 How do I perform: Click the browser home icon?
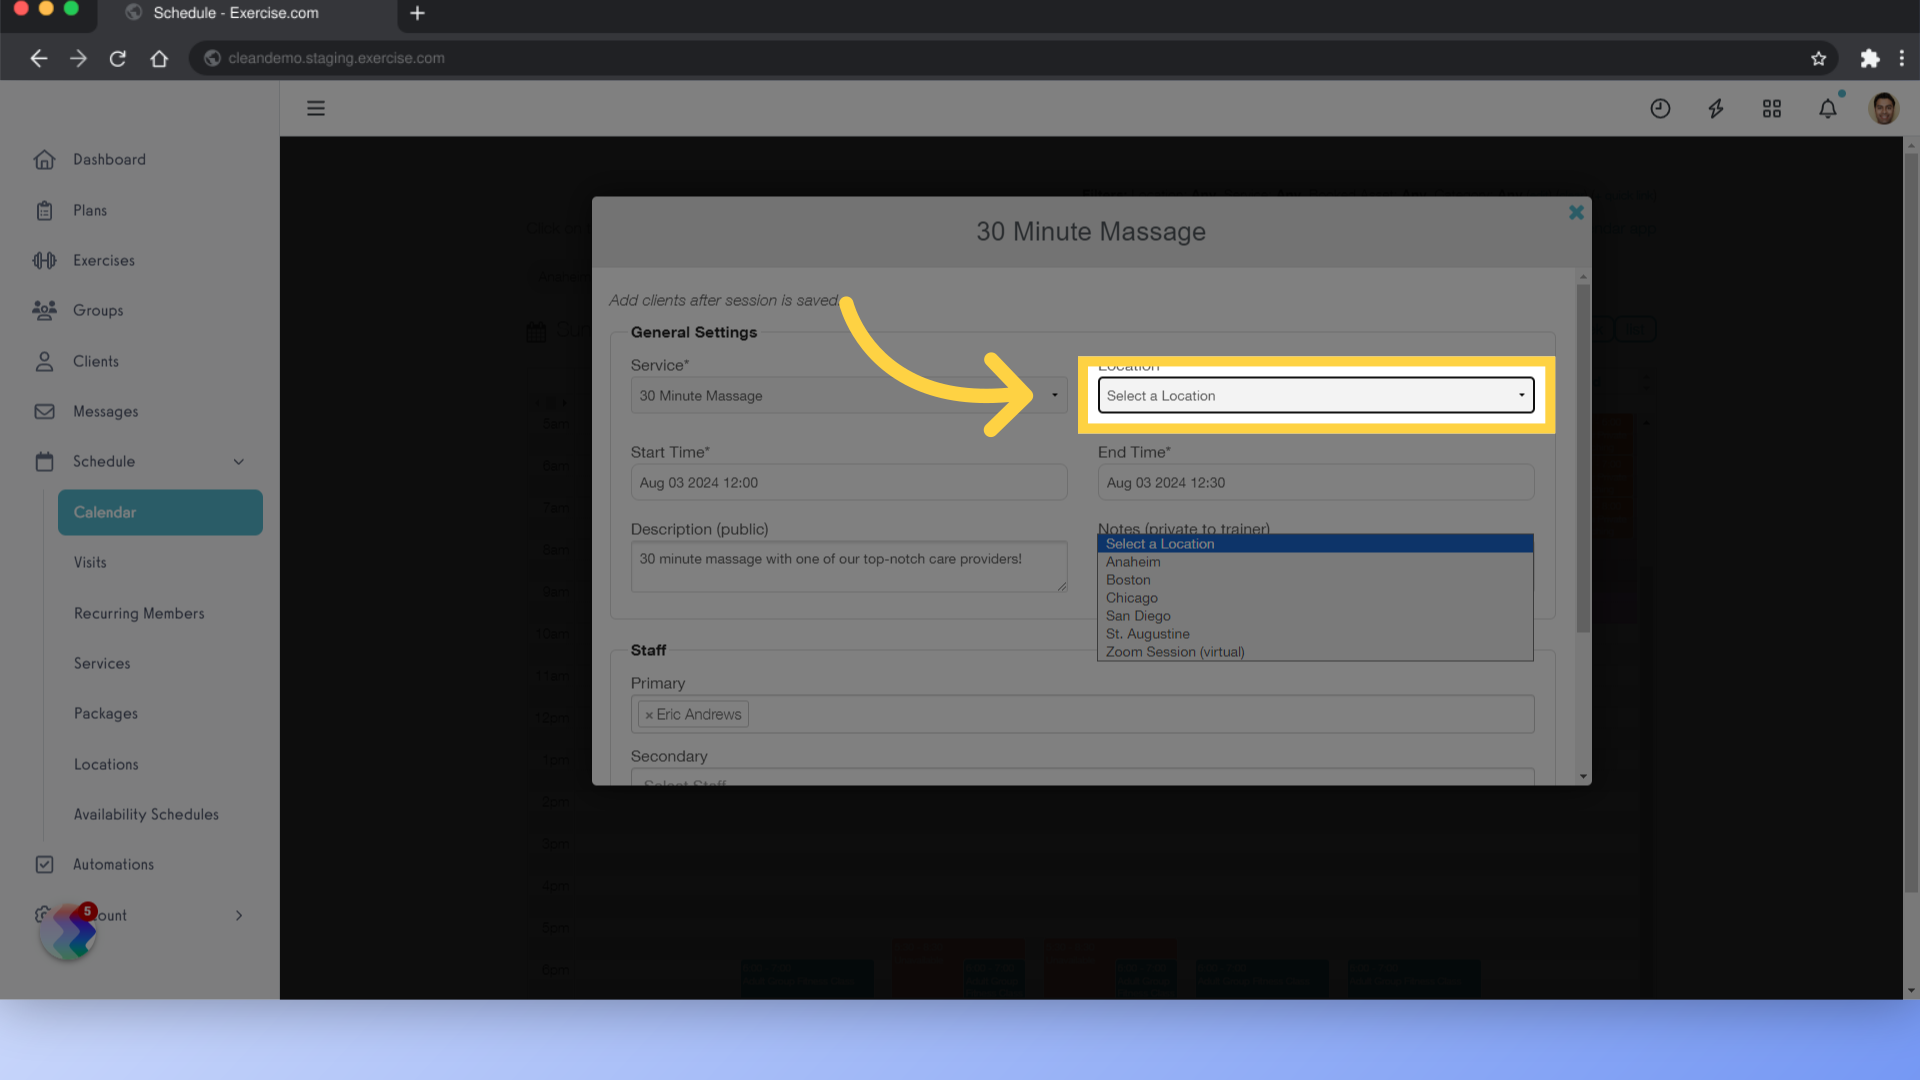click(159, 58)
